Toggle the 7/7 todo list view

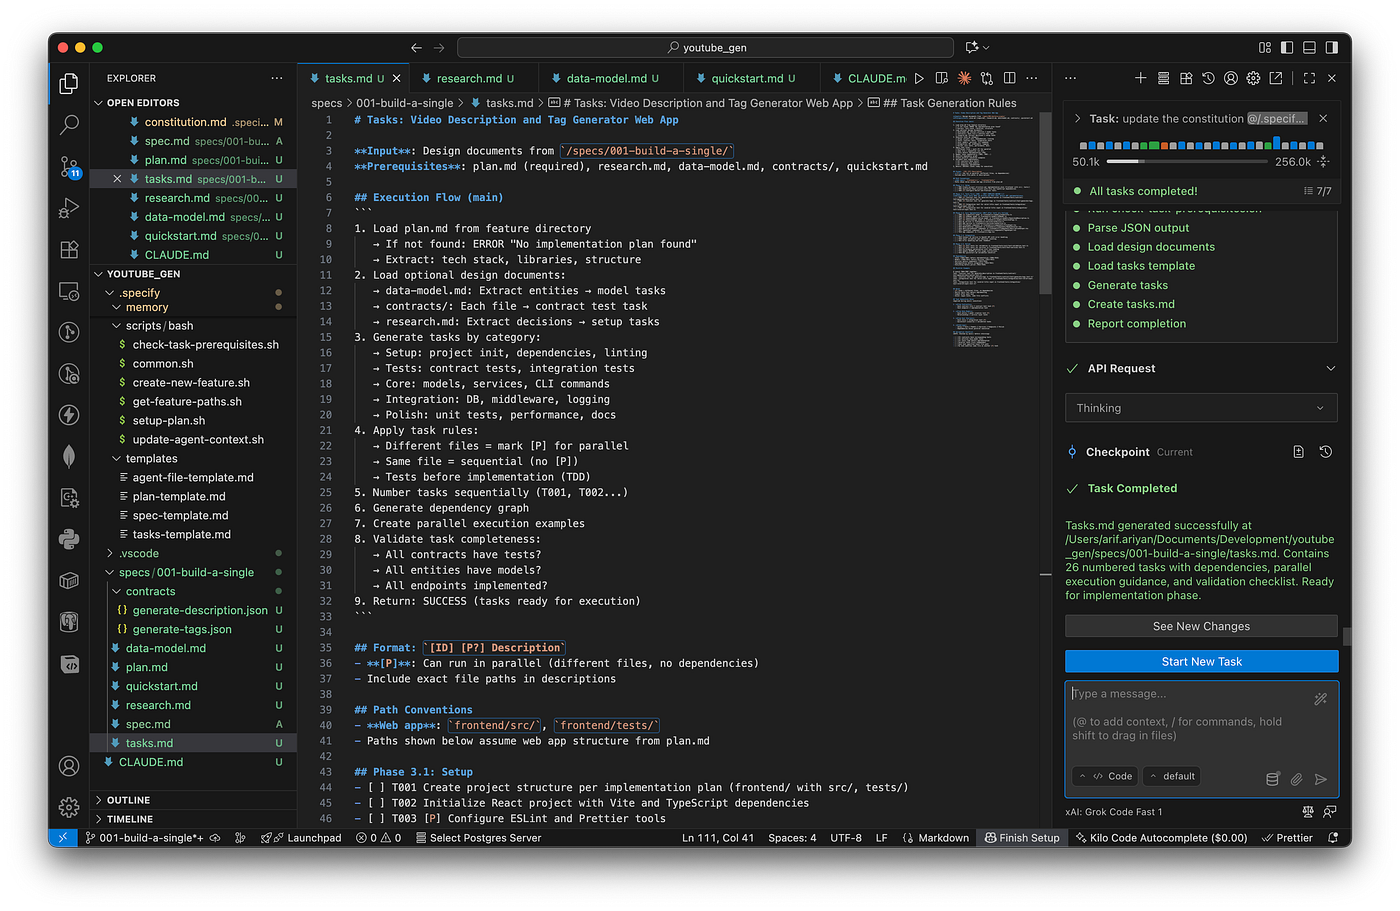click(1317, 191)
